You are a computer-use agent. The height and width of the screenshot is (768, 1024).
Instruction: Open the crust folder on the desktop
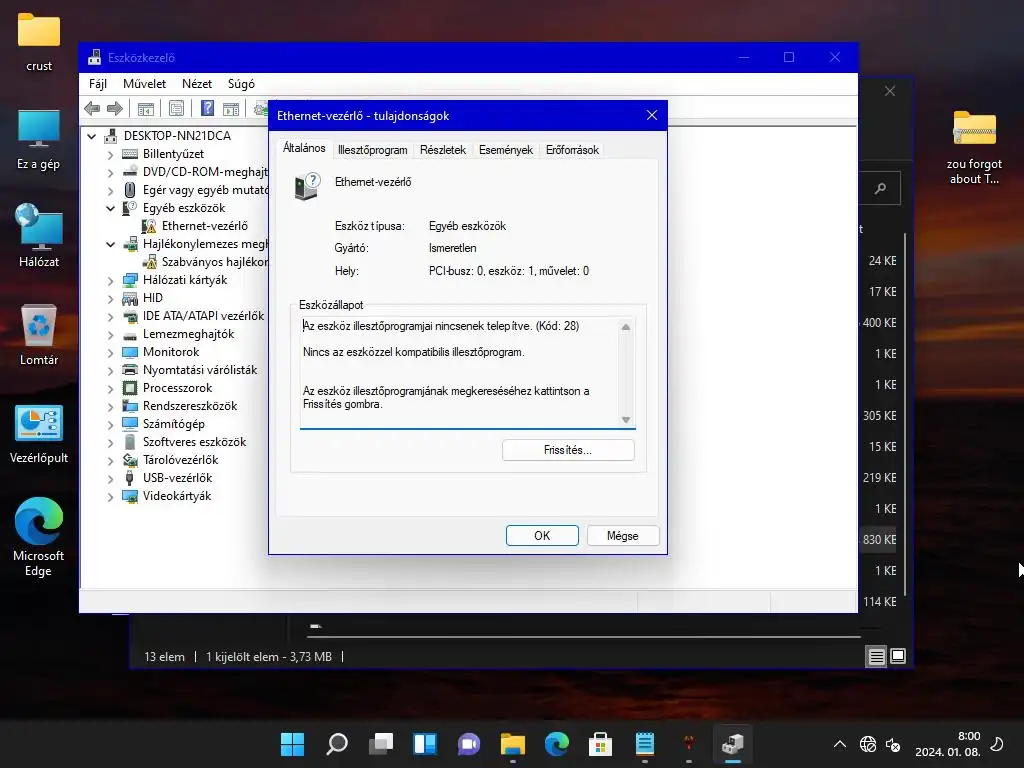(x=39, y=43)
